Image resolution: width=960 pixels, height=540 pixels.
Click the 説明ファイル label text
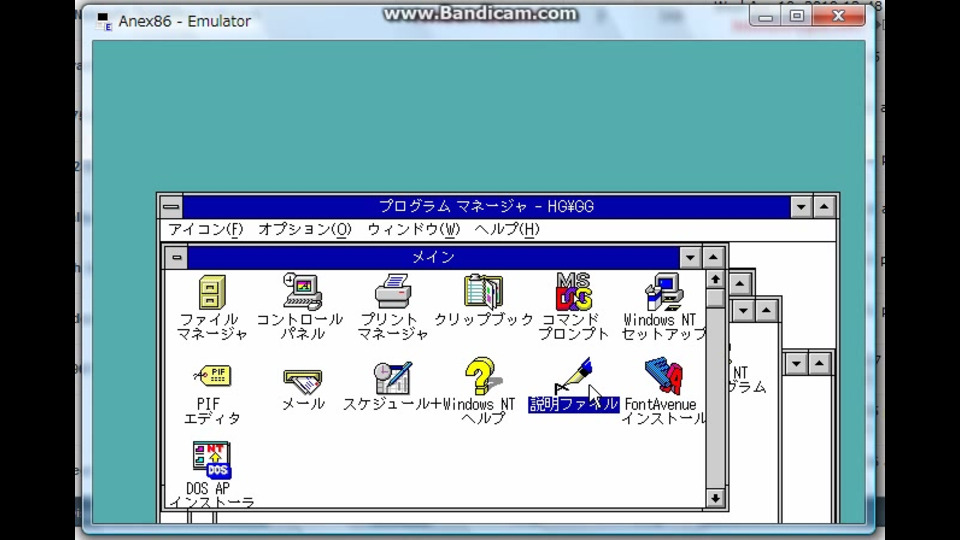click(574, 405)
